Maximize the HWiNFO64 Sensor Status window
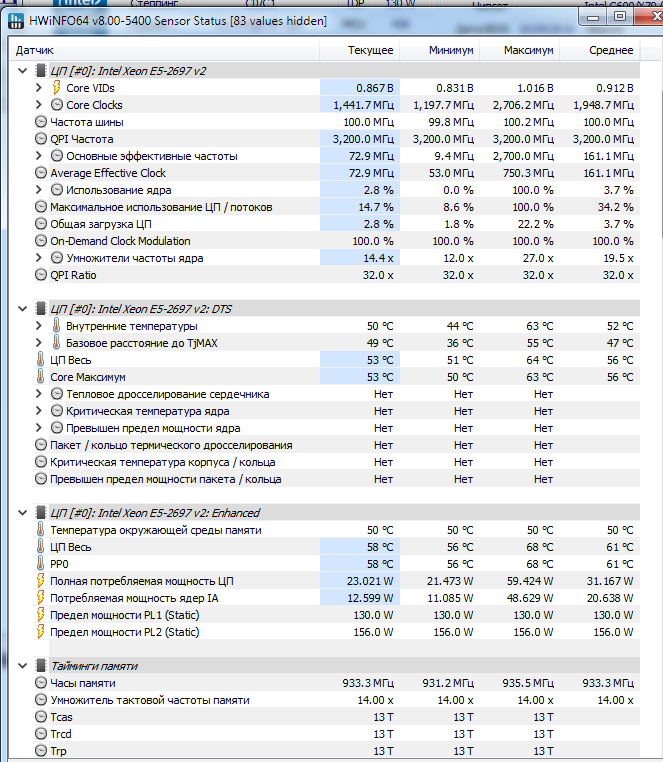The image size is (663, 762). (620, 17)
